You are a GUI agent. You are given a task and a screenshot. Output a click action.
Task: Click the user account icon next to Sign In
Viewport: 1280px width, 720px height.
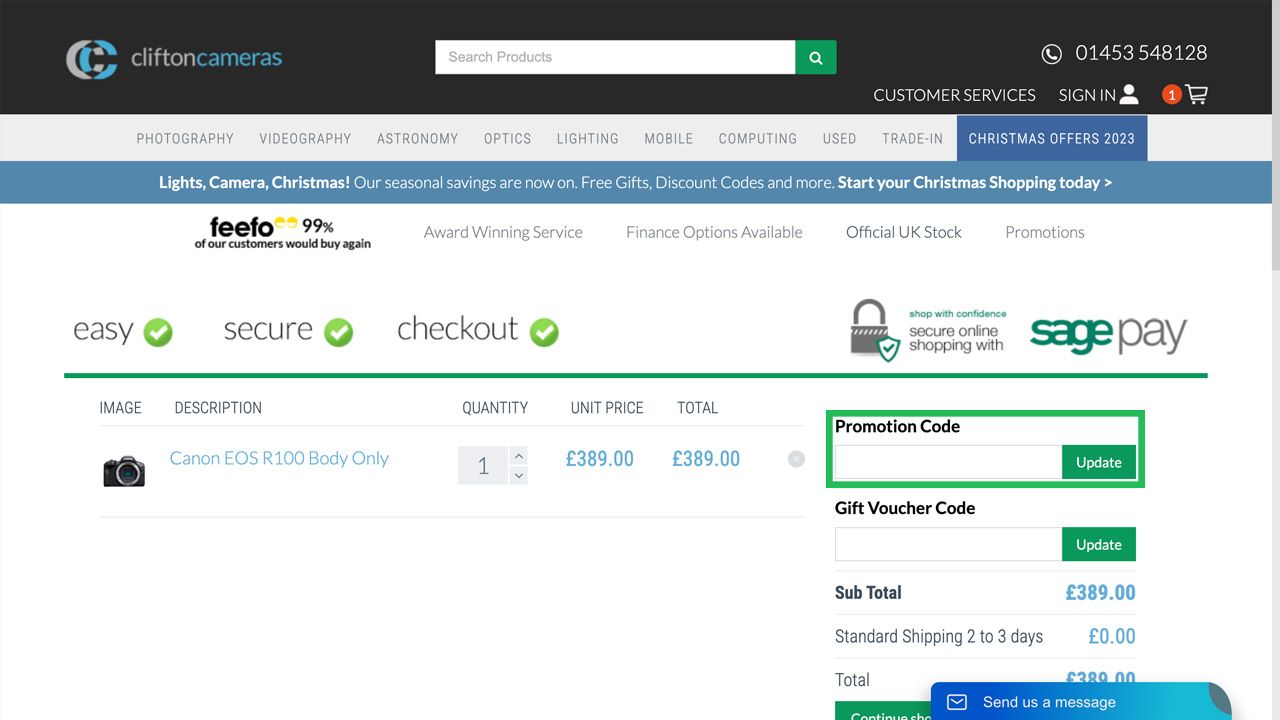coord(1129,94)
